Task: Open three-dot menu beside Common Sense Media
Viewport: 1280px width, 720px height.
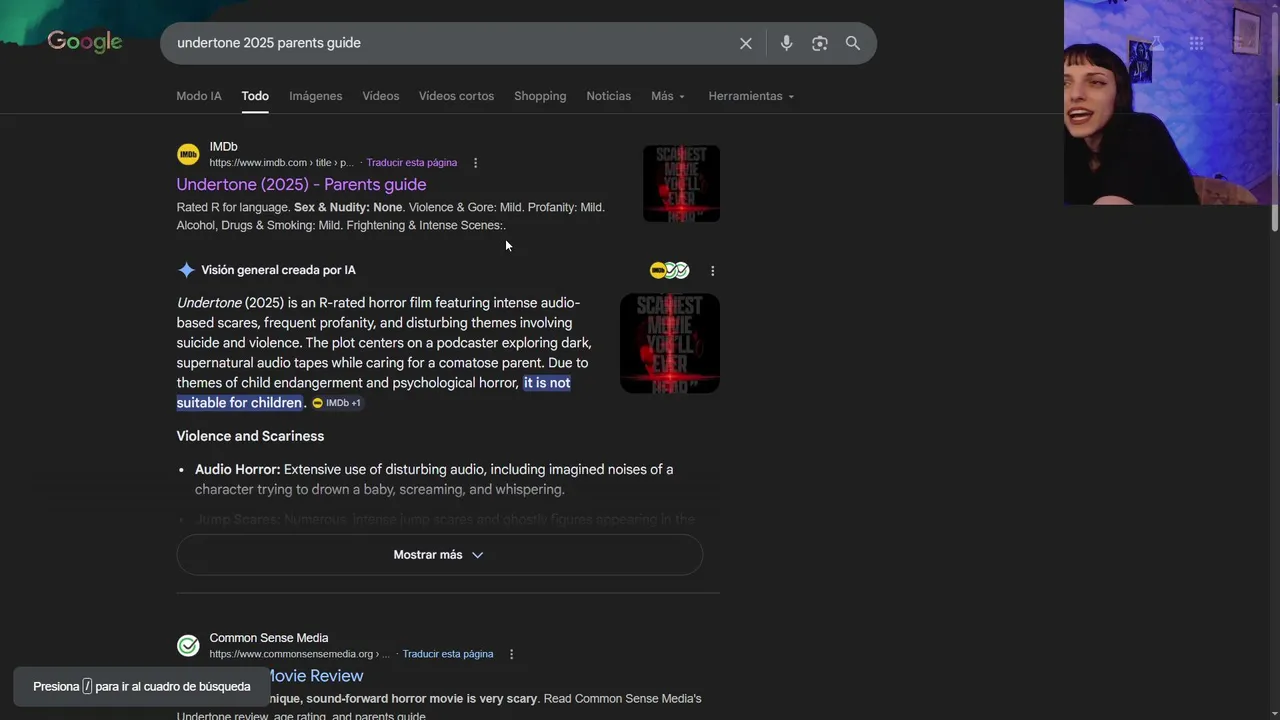Action: point(511,654)
